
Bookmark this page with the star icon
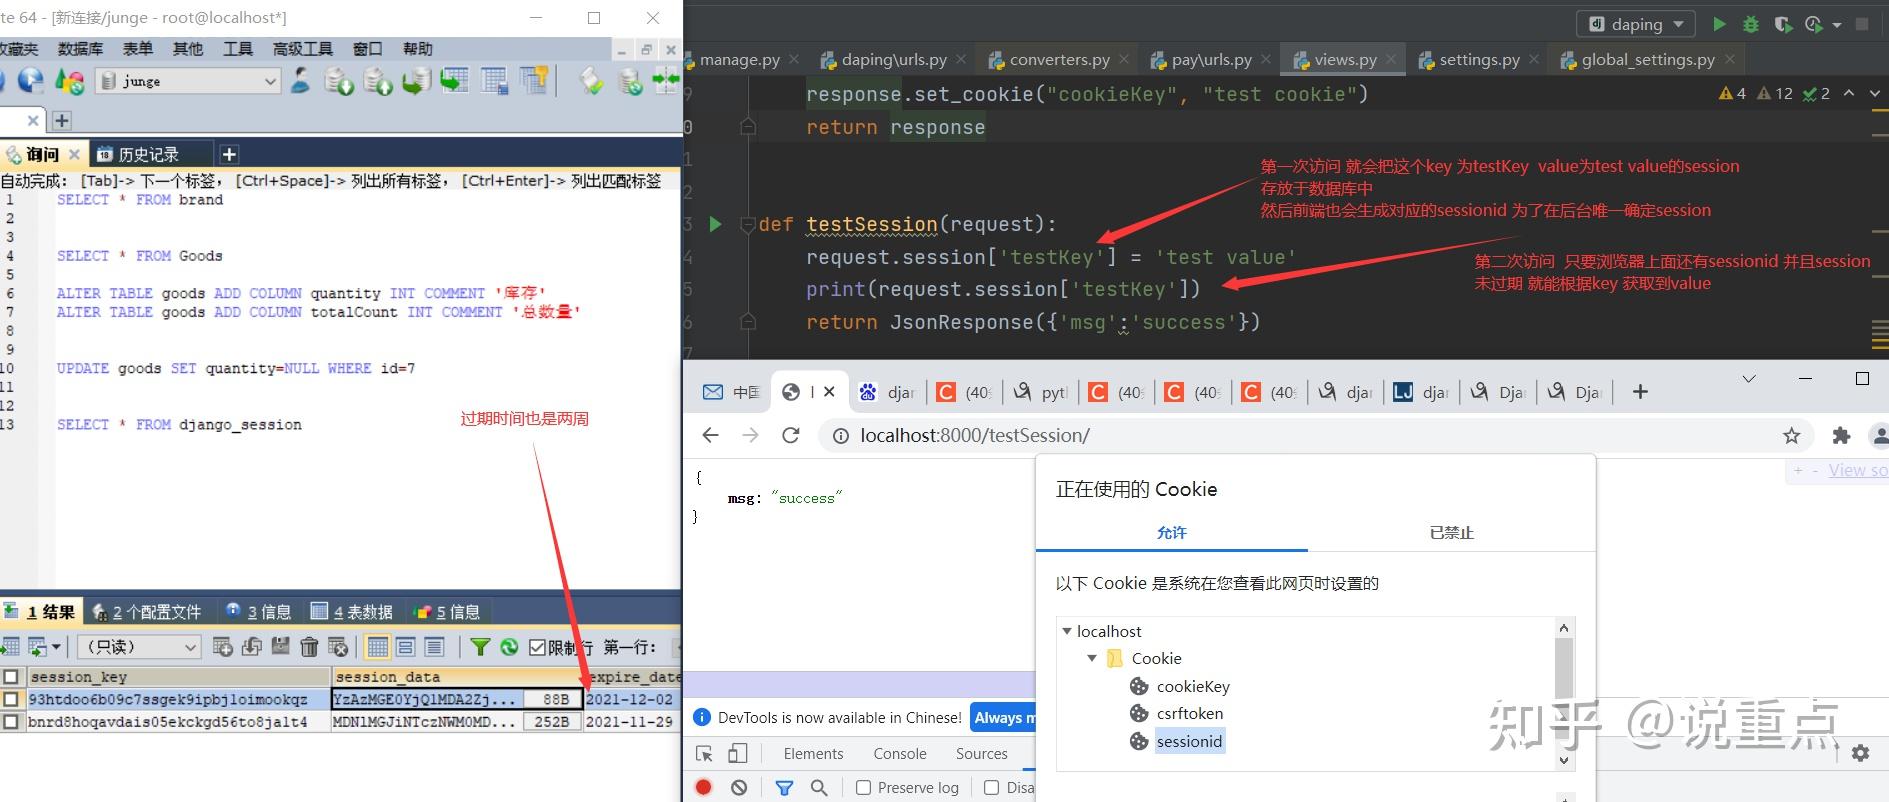coord(1791,435)
